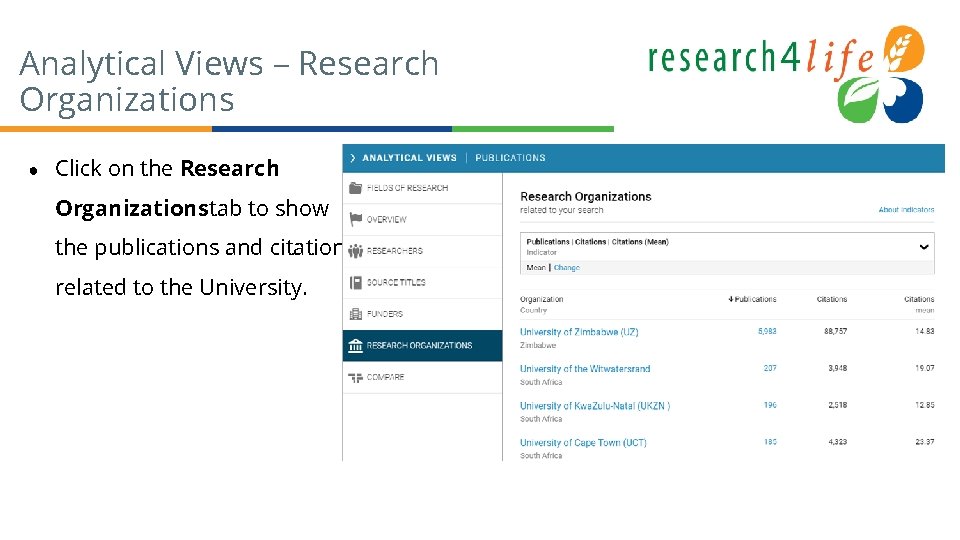Viewport: 960px width, 540px height.
Task: Click Cape Town publications count 180
Action: (770, 441)
